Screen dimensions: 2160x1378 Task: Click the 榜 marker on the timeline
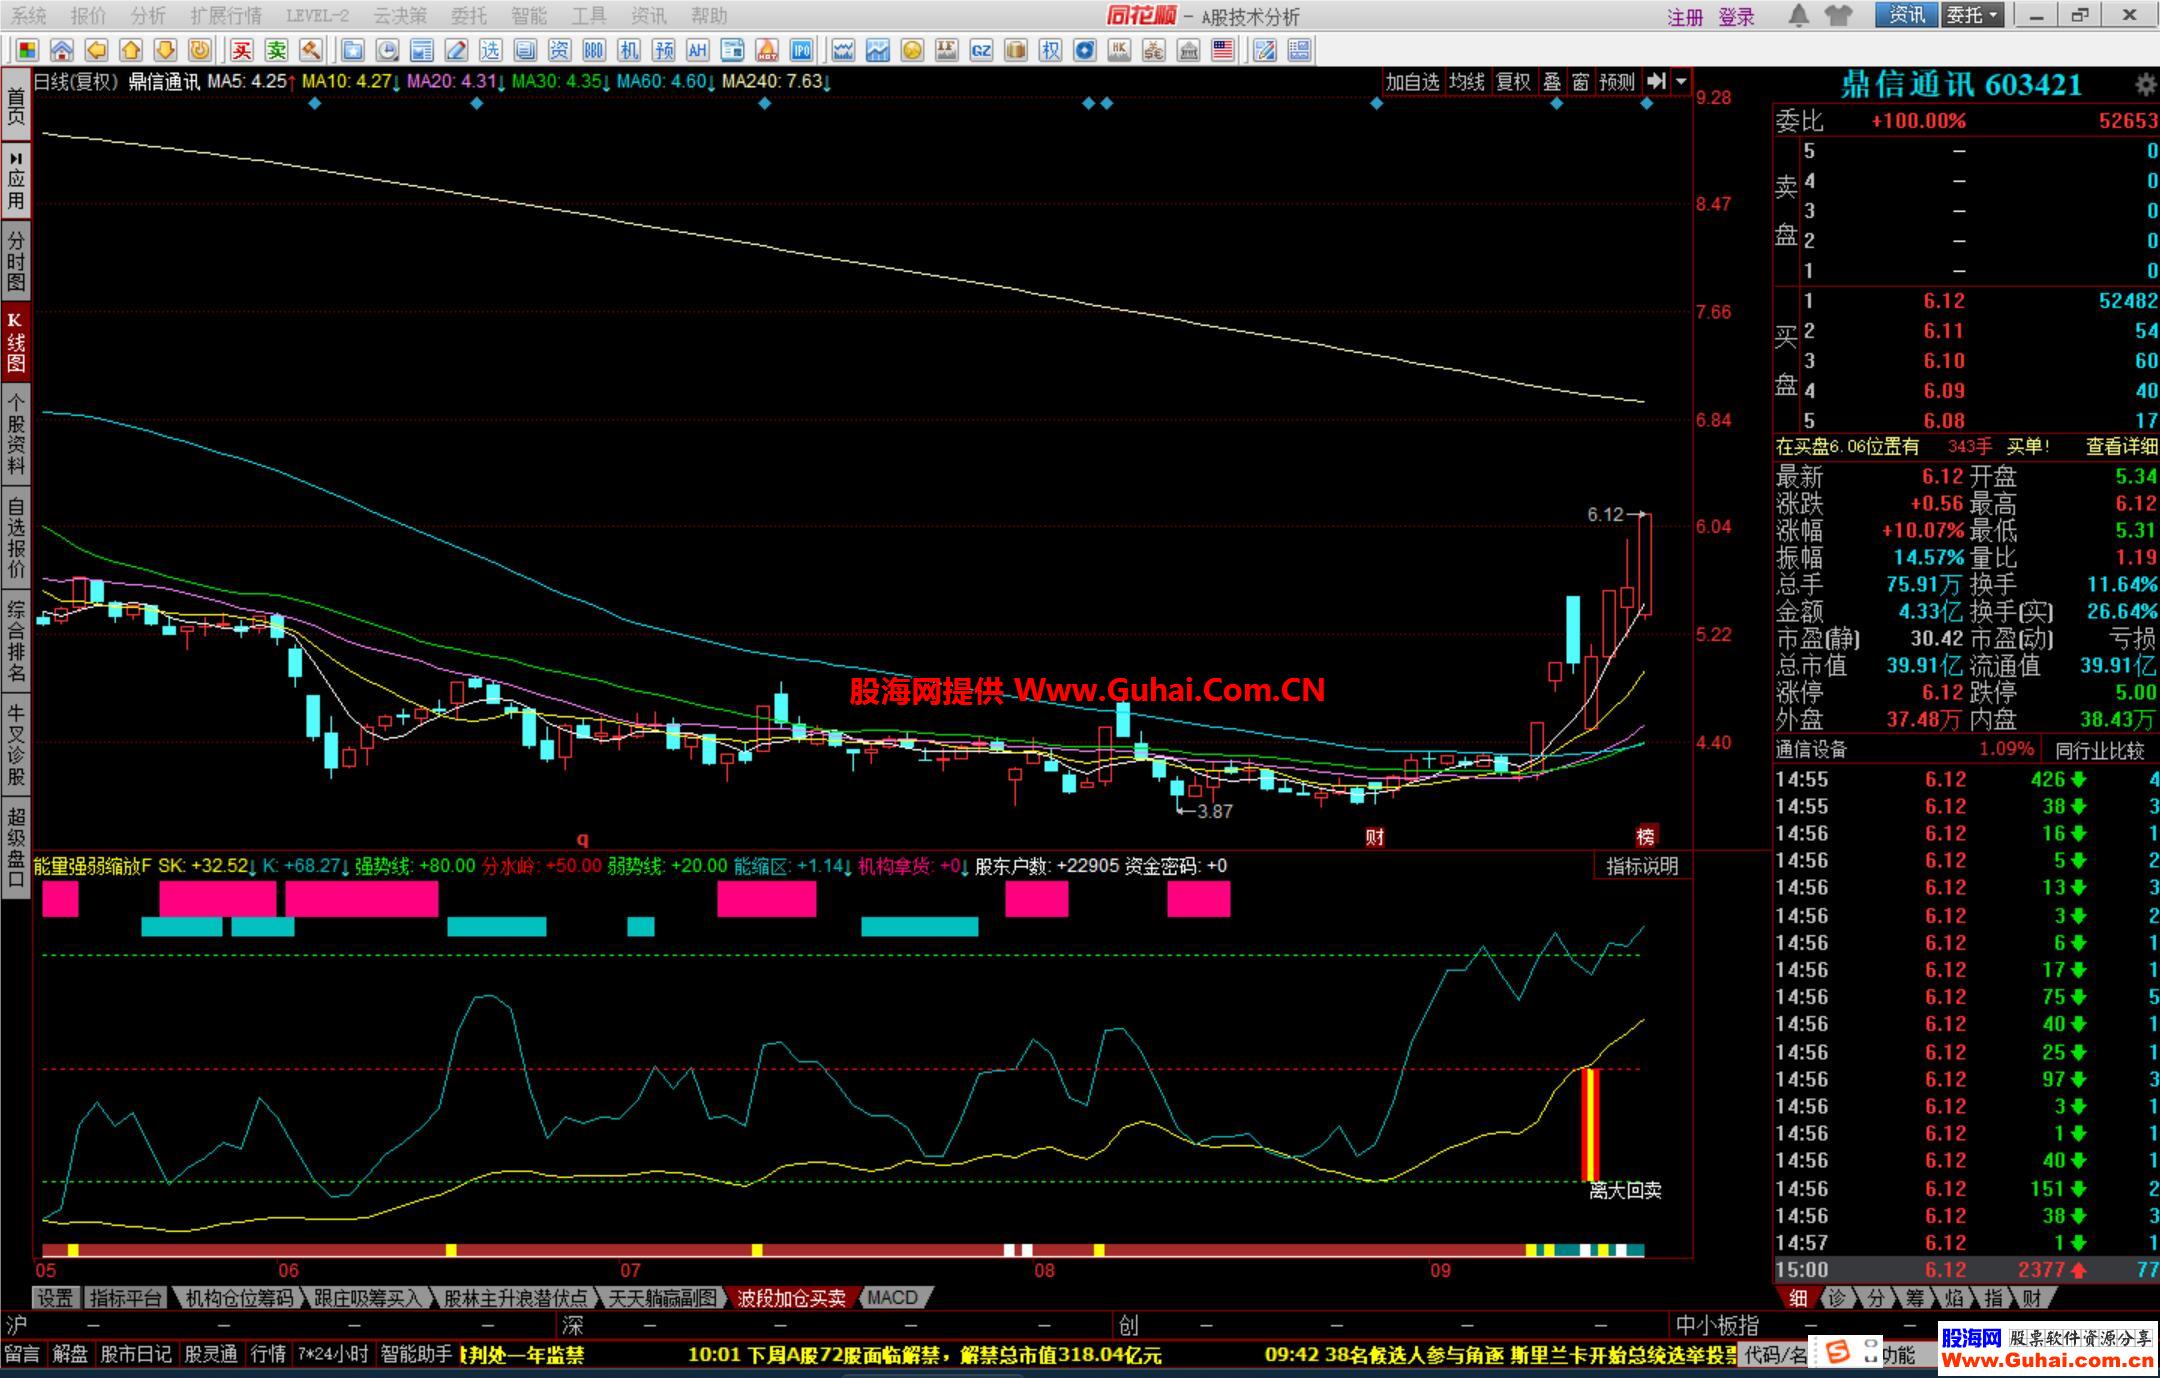point(1645,836)
